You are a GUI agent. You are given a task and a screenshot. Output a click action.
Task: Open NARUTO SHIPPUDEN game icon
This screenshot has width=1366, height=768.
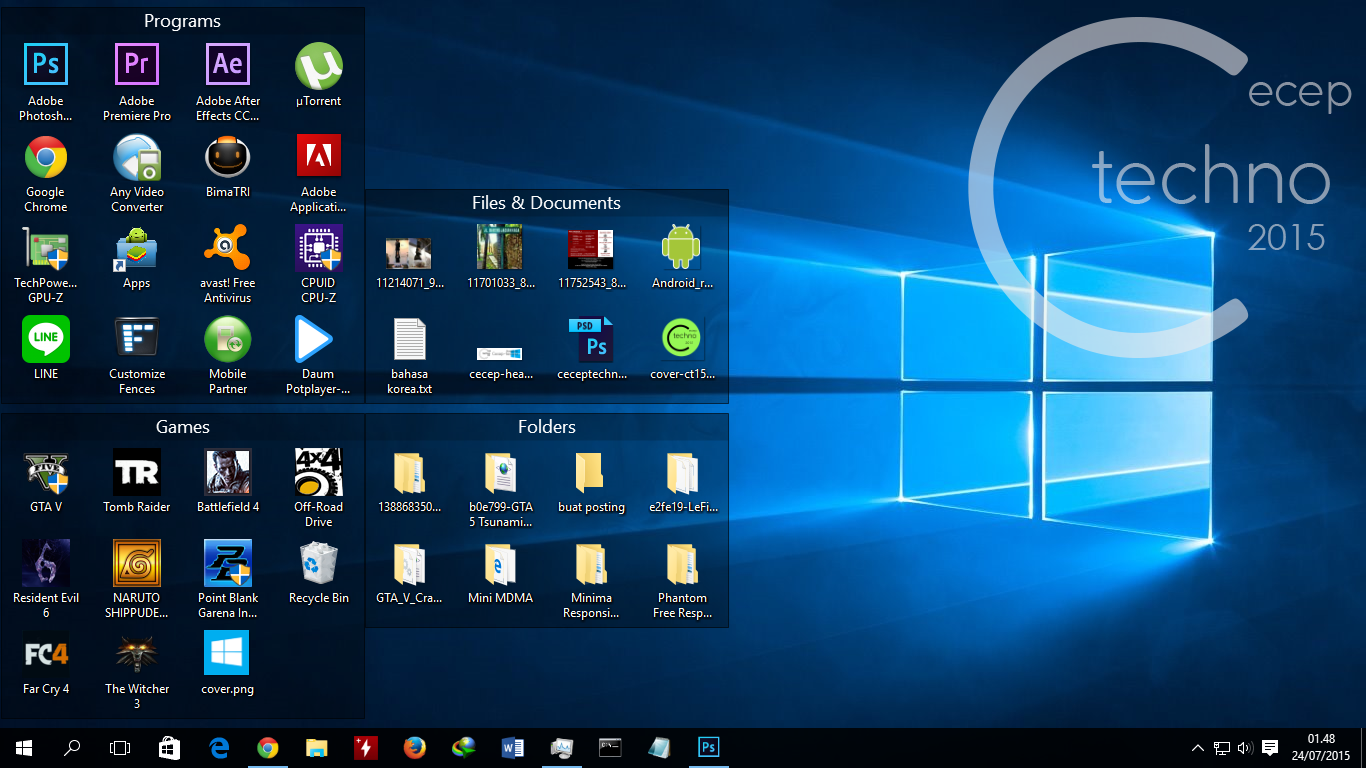click(137, 563)
